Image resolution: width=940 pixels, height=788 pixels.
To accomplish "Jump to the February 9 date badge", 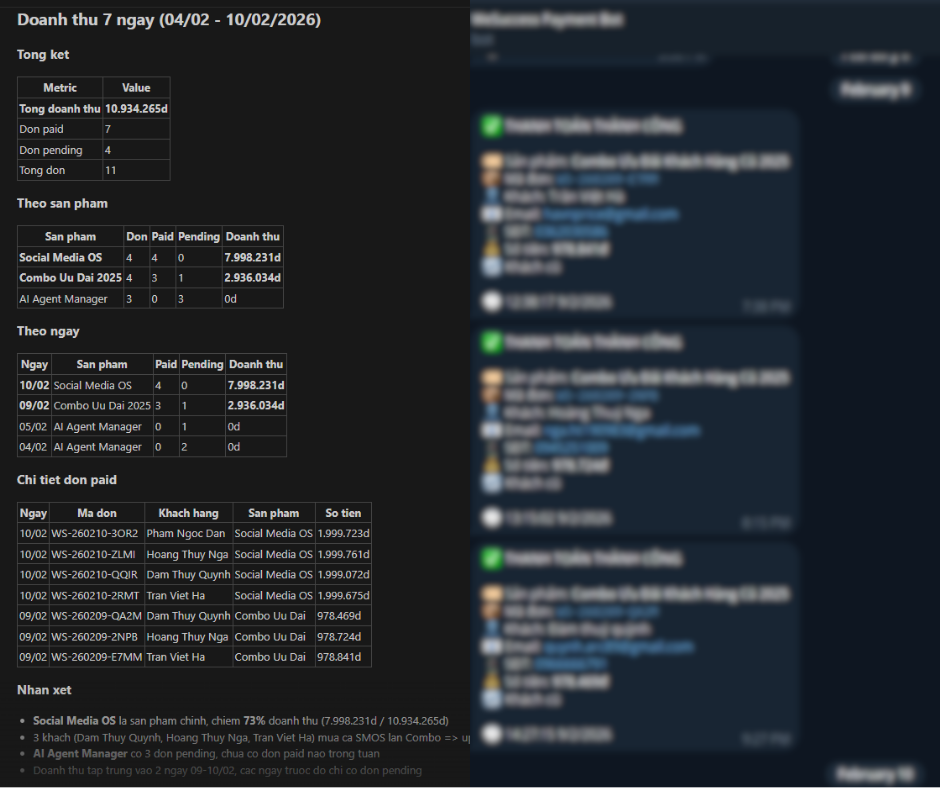I will coord(875,90).
